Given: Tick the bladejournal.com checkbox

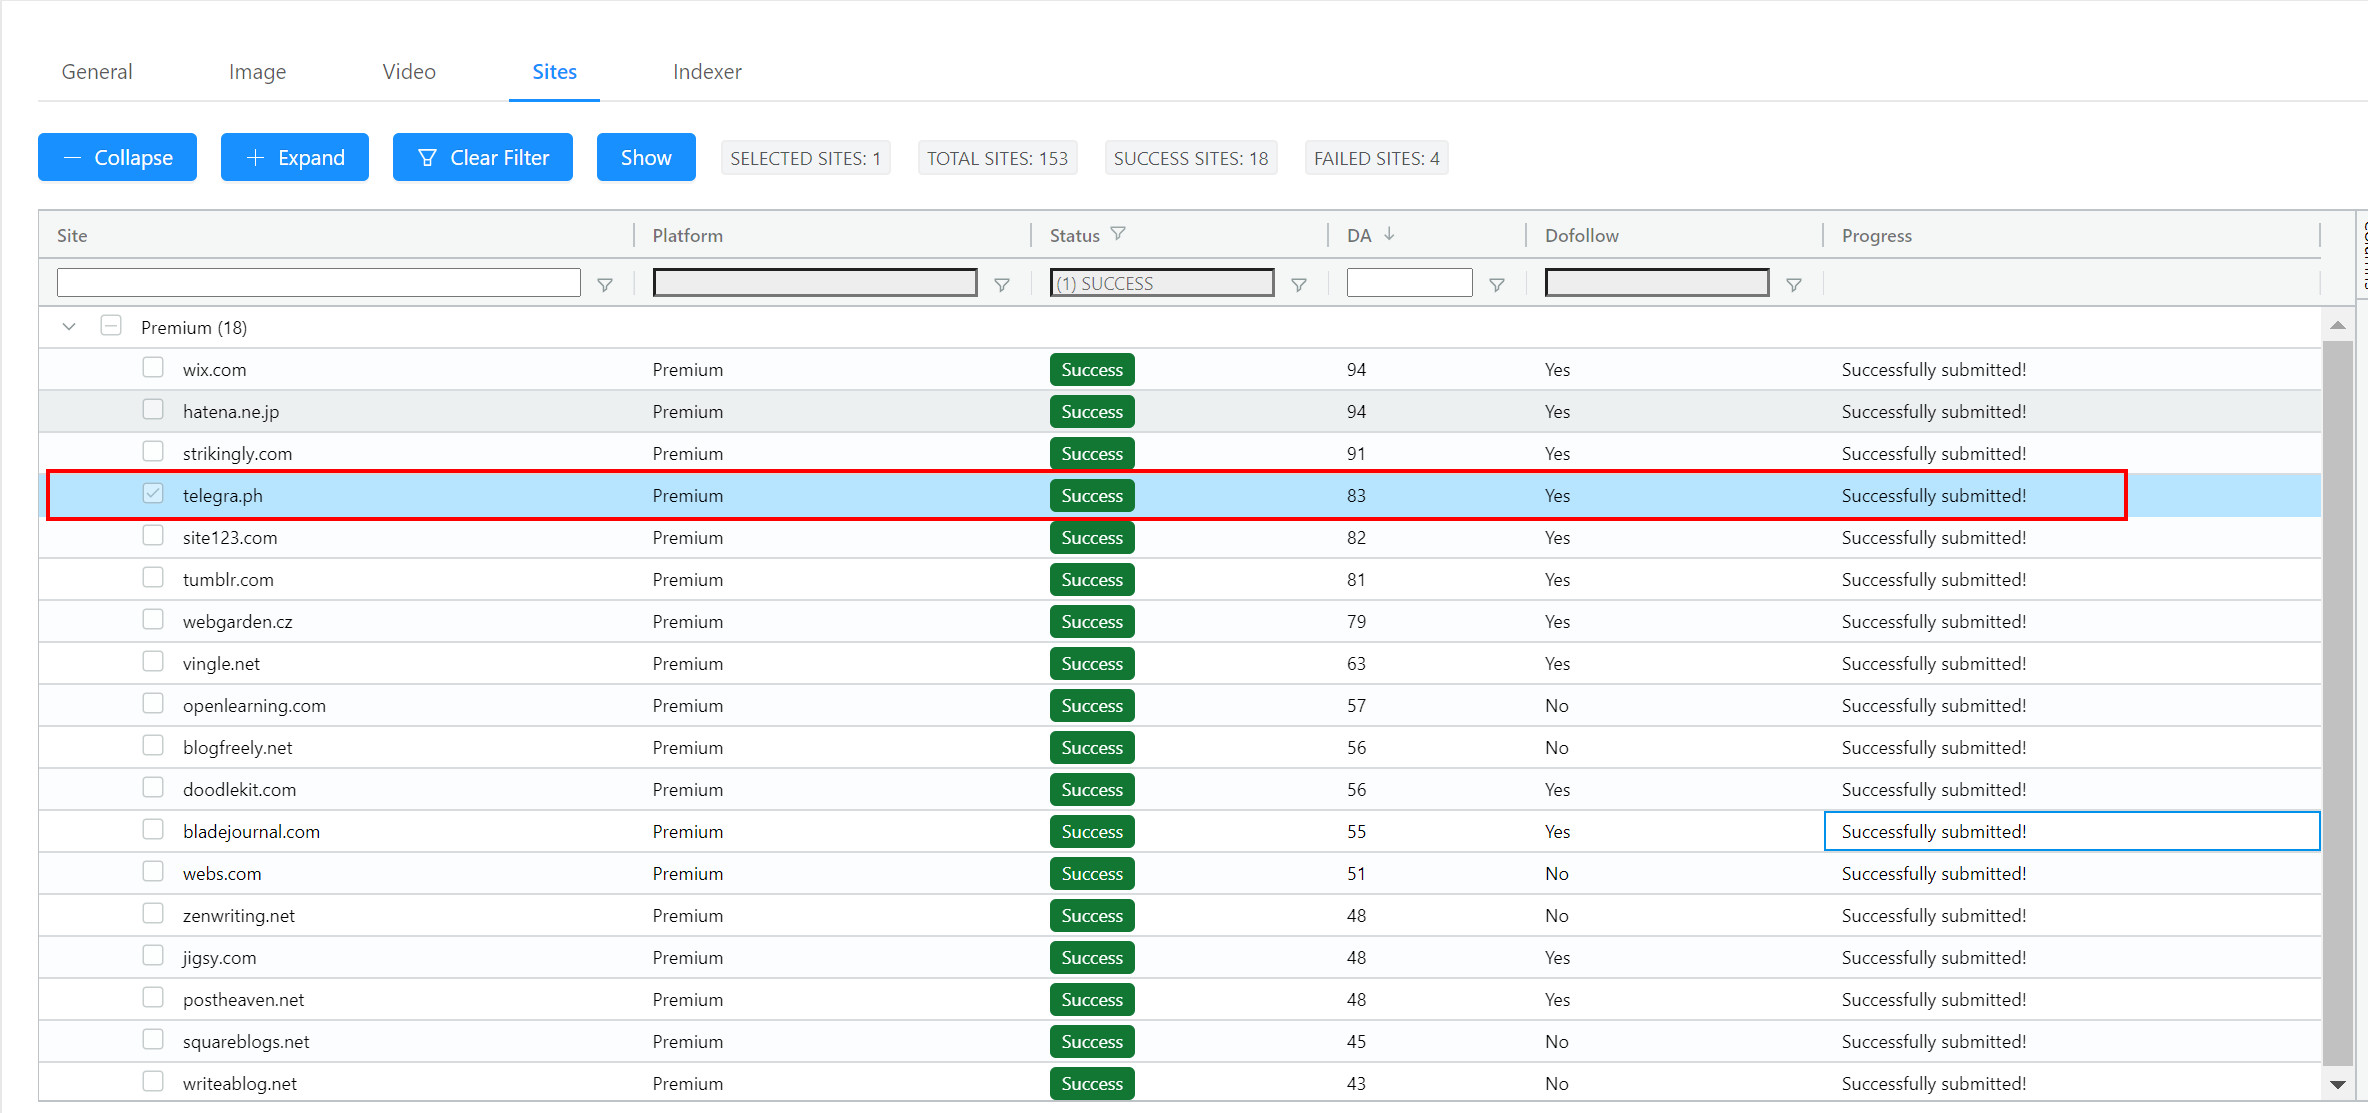Looking at the screenshot, I should (153, 830).
